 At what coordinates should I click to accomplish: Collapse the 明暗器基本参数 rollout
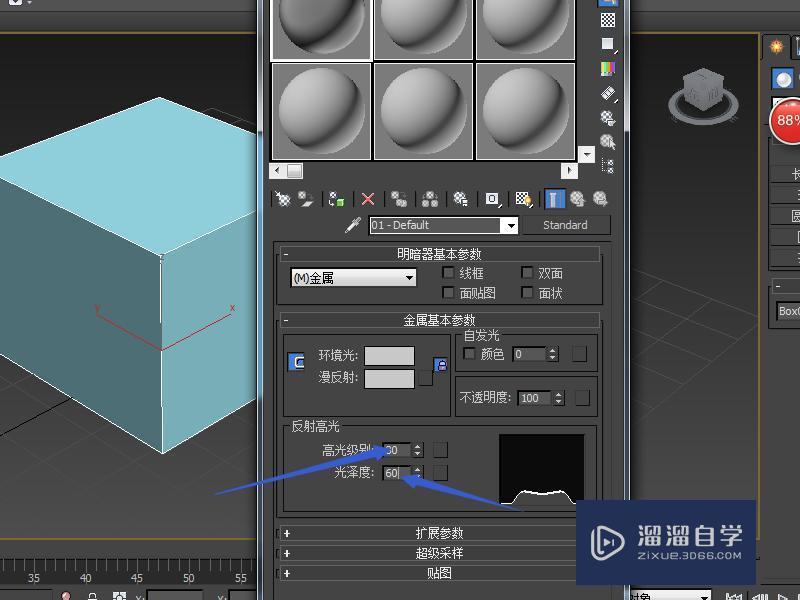click(x=439, y=254)
